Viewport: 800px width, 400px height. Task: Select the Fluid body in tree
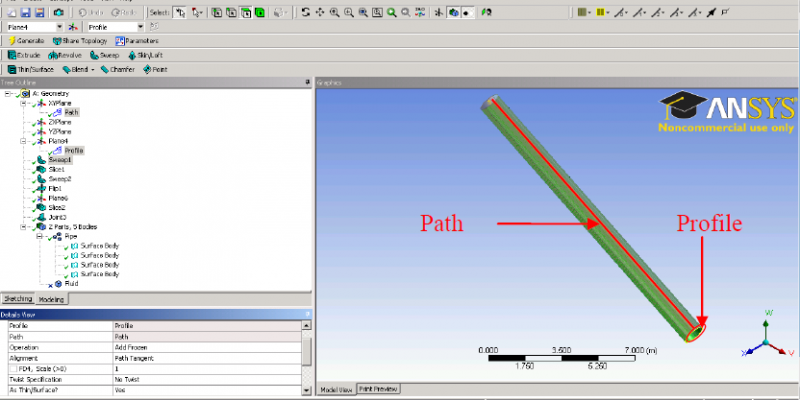click(71, 284)
